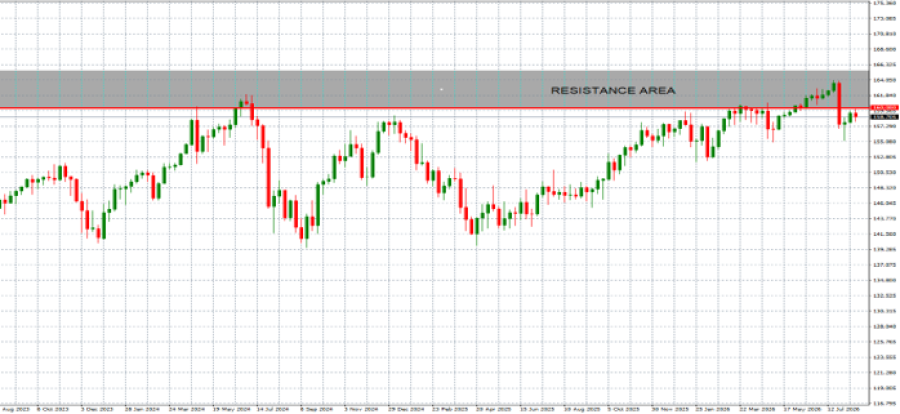The image size is (900, 414).
Task: Click the 28 Jan 2024 date label
Action: [142, 410]
